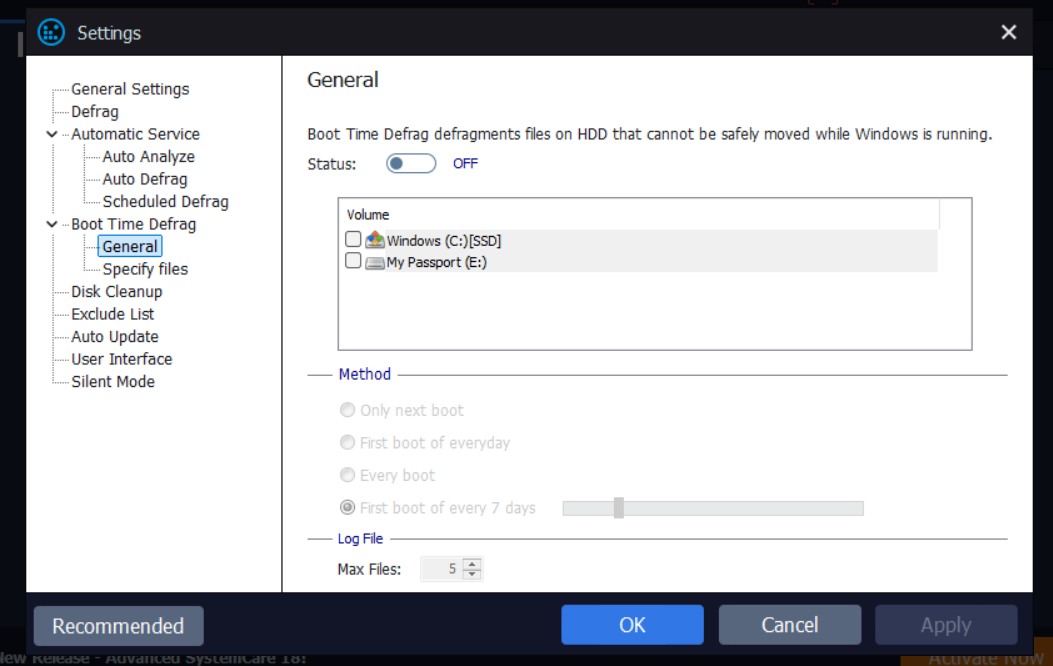Click the Windows (C:) drive icon
This screenshot has height=666, width=1053.
pyautogui.click(x=375, y=240)
